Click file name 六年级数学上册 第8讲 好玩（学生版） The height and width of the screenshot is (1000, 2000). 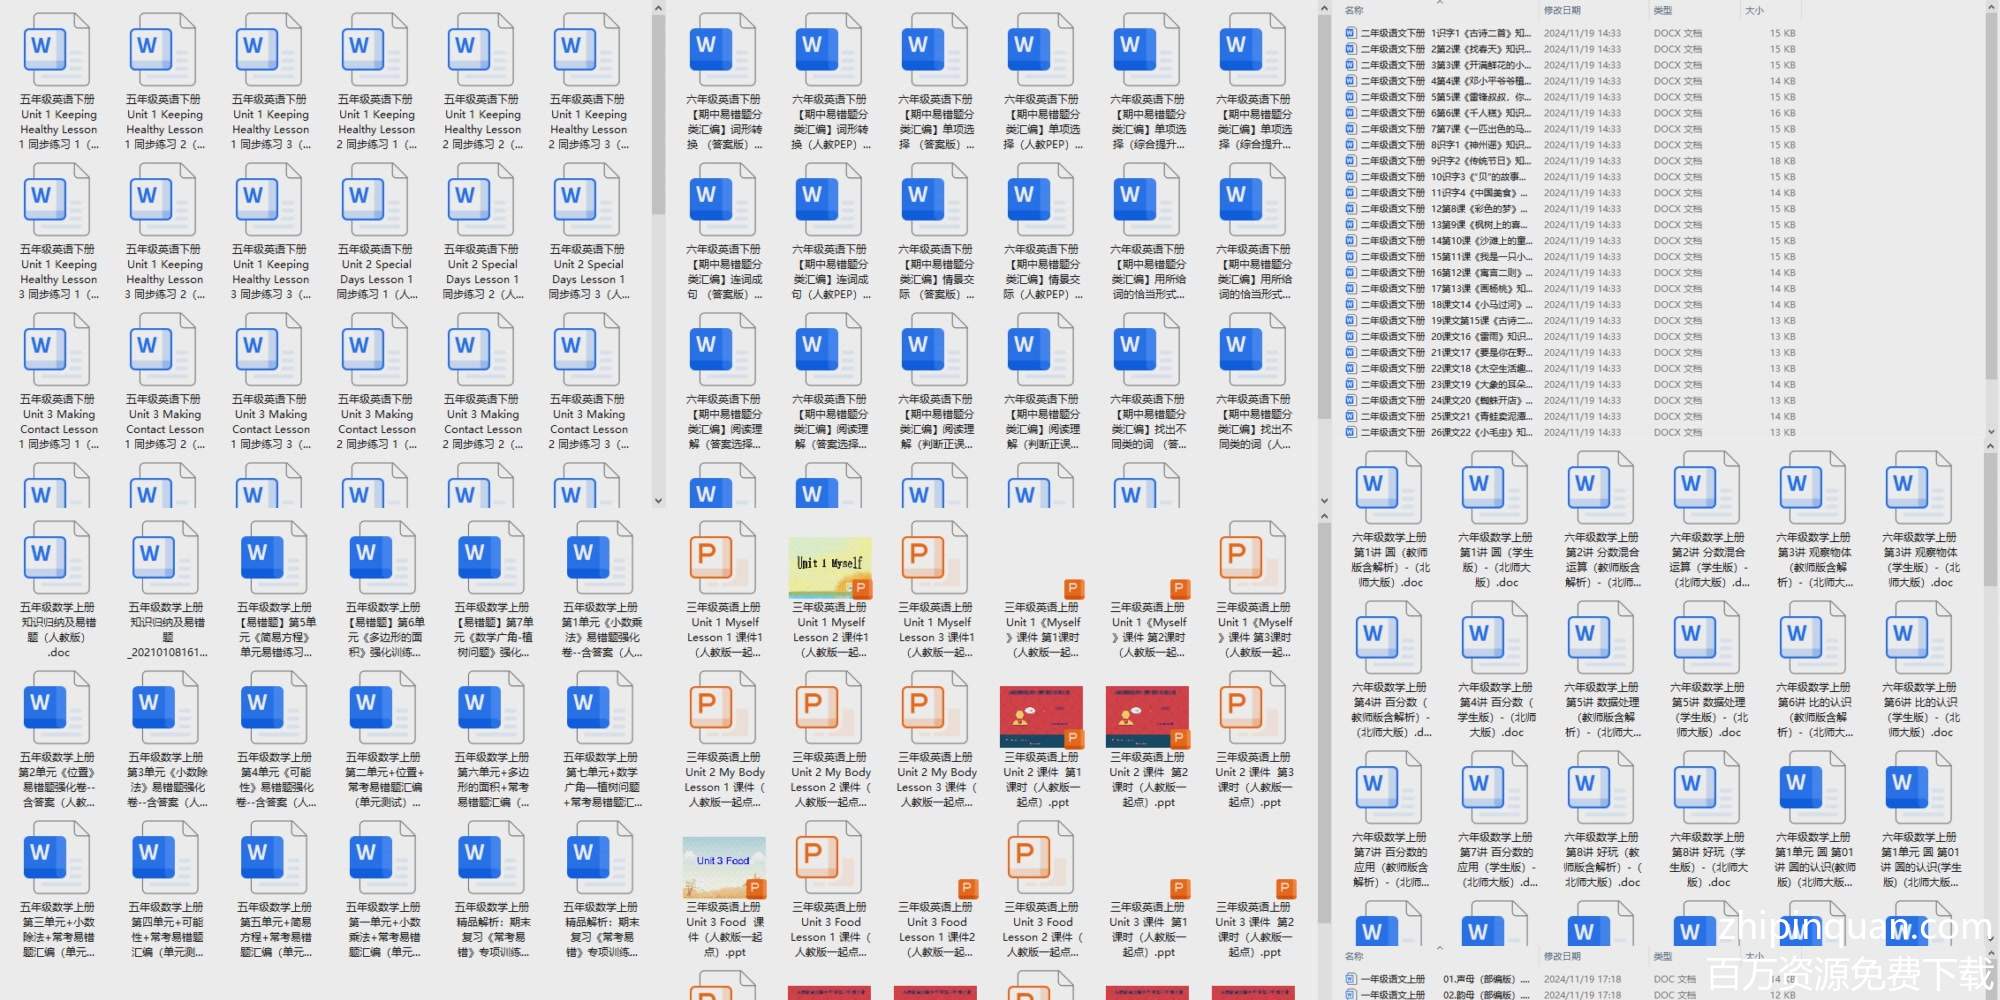1707,860
